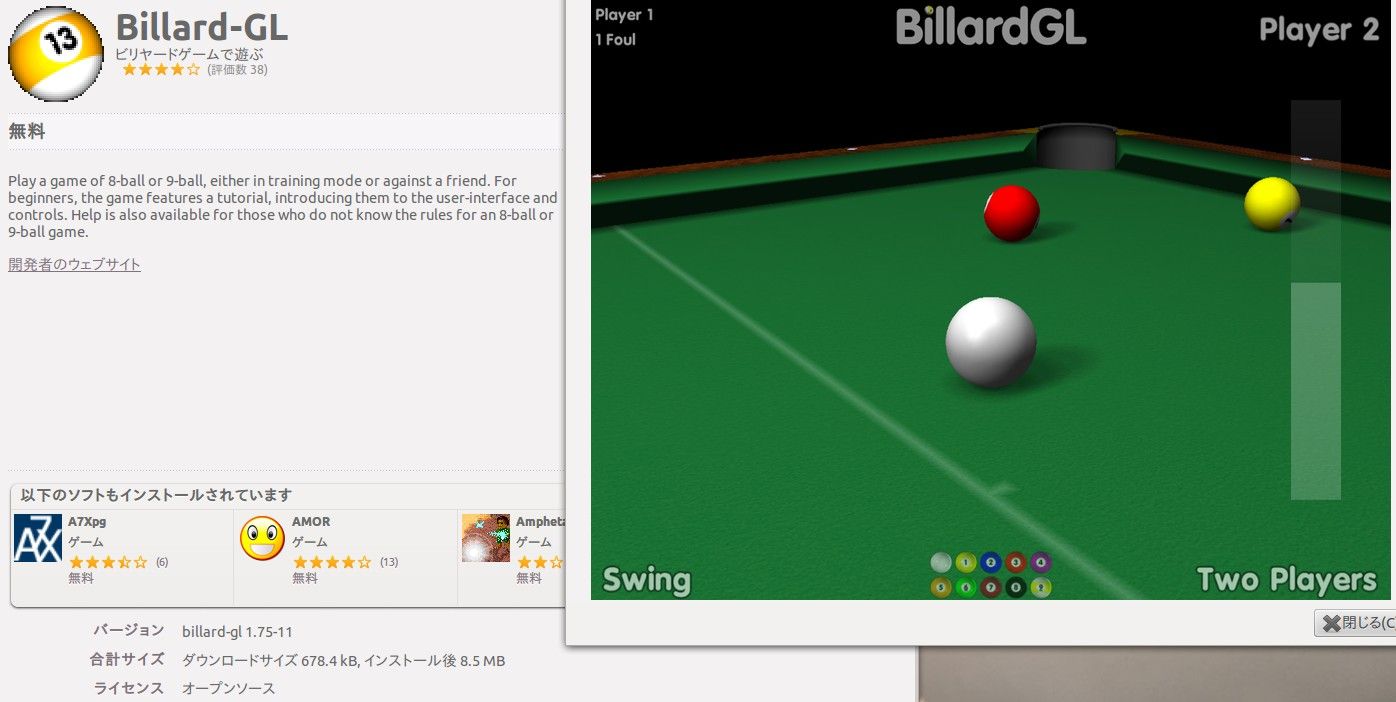
Task: Click the large white cue ball on the table
Action: click(991, 342)
